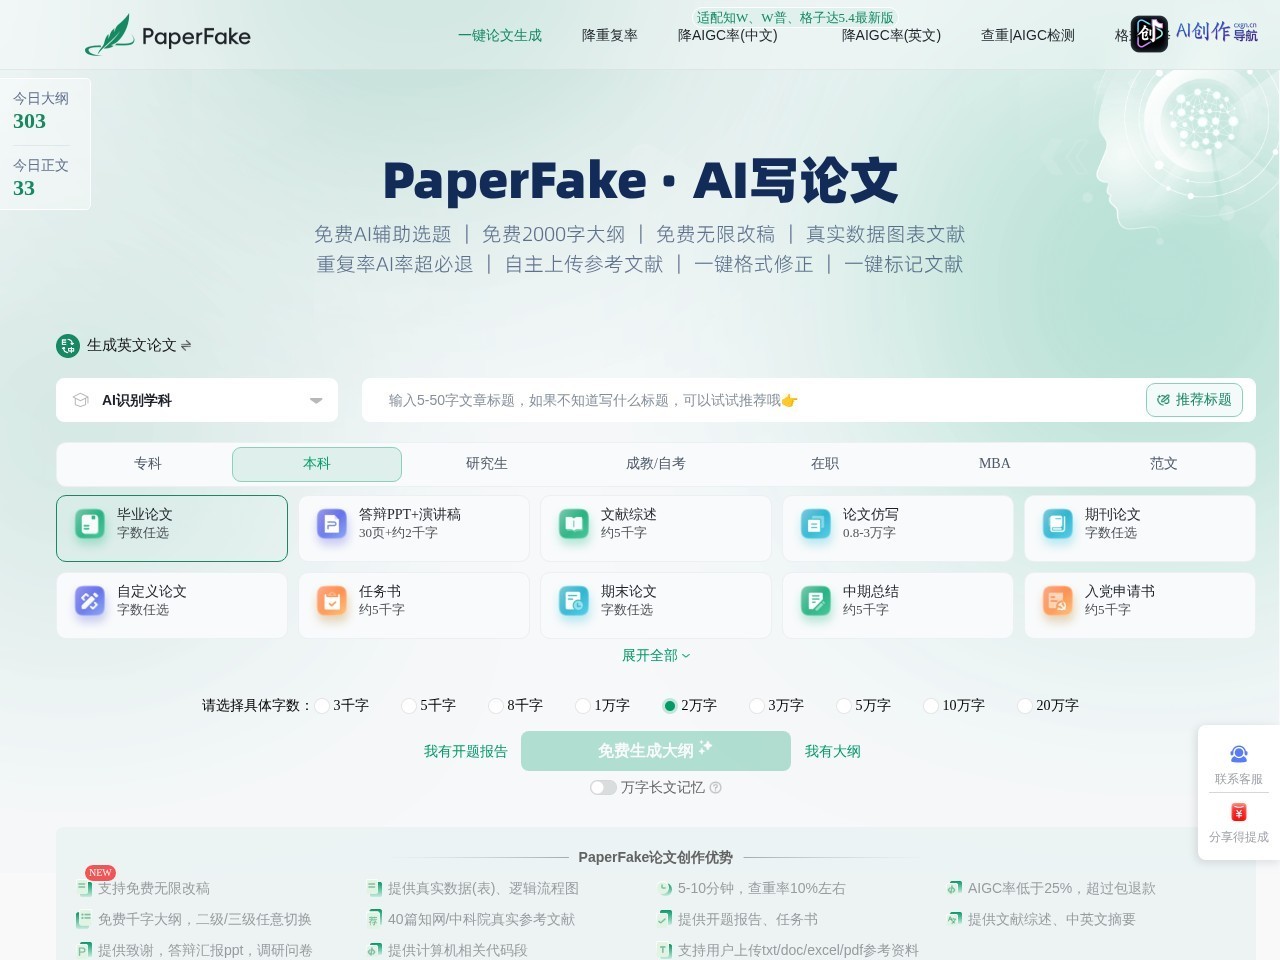Image resolution: width=1280 pixels, height=960 pixels.
Task: Click the swap arrows next to 生成英文论文
Action: click(x=186, y=345)
